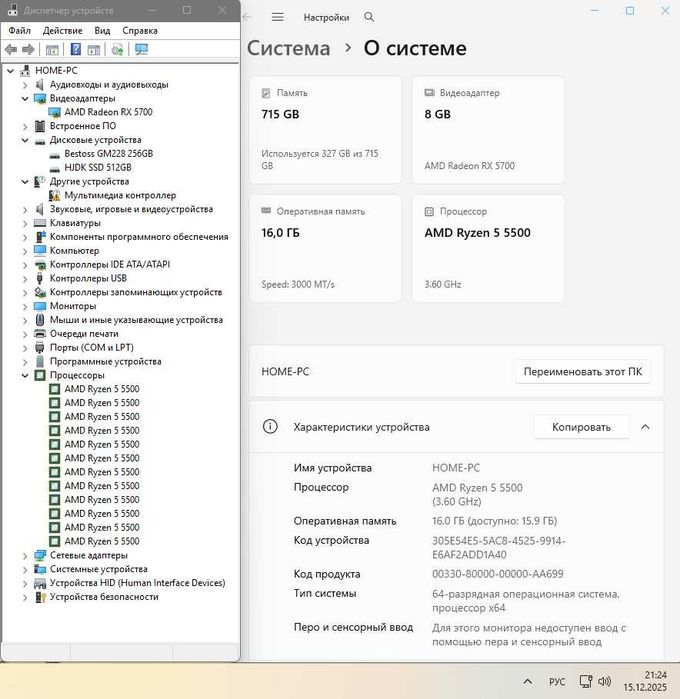Click the HJDK SSD 512GB disk icon
The width and height of the screenshot is (680, 699).
coord(54,168)
